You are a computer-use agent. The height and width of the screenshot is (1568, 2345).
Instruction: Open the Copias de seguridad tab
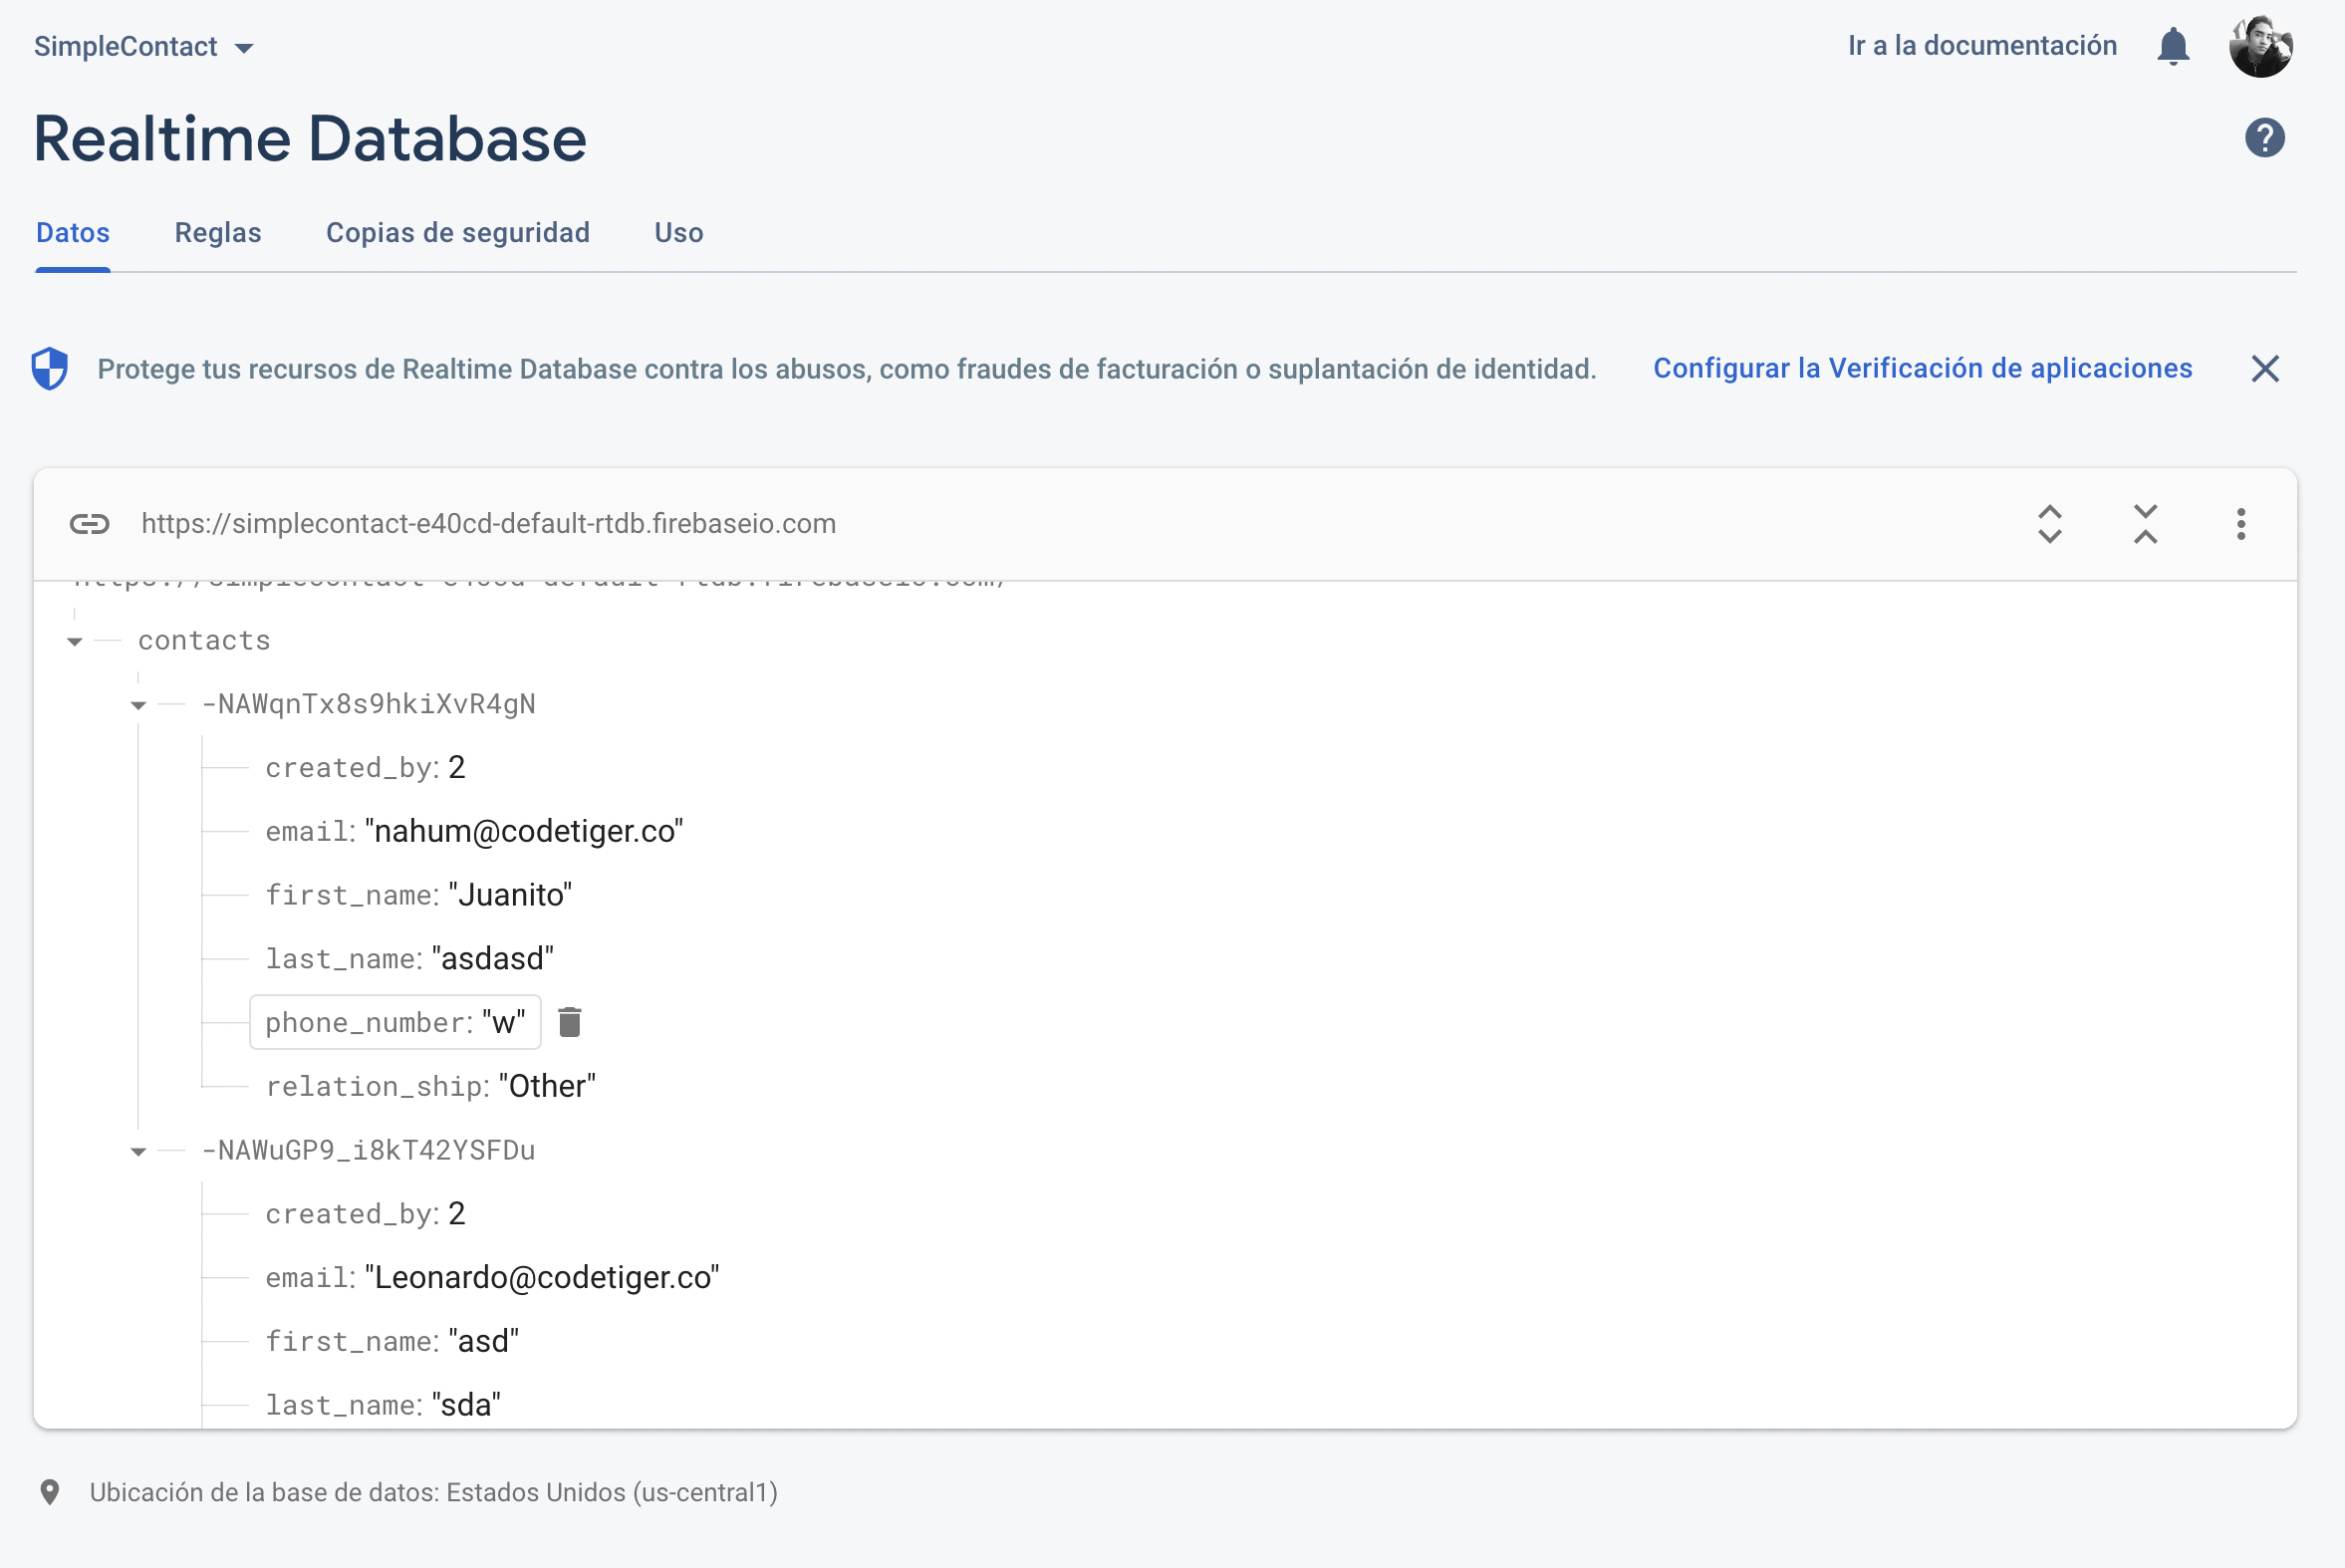[457, 232]
